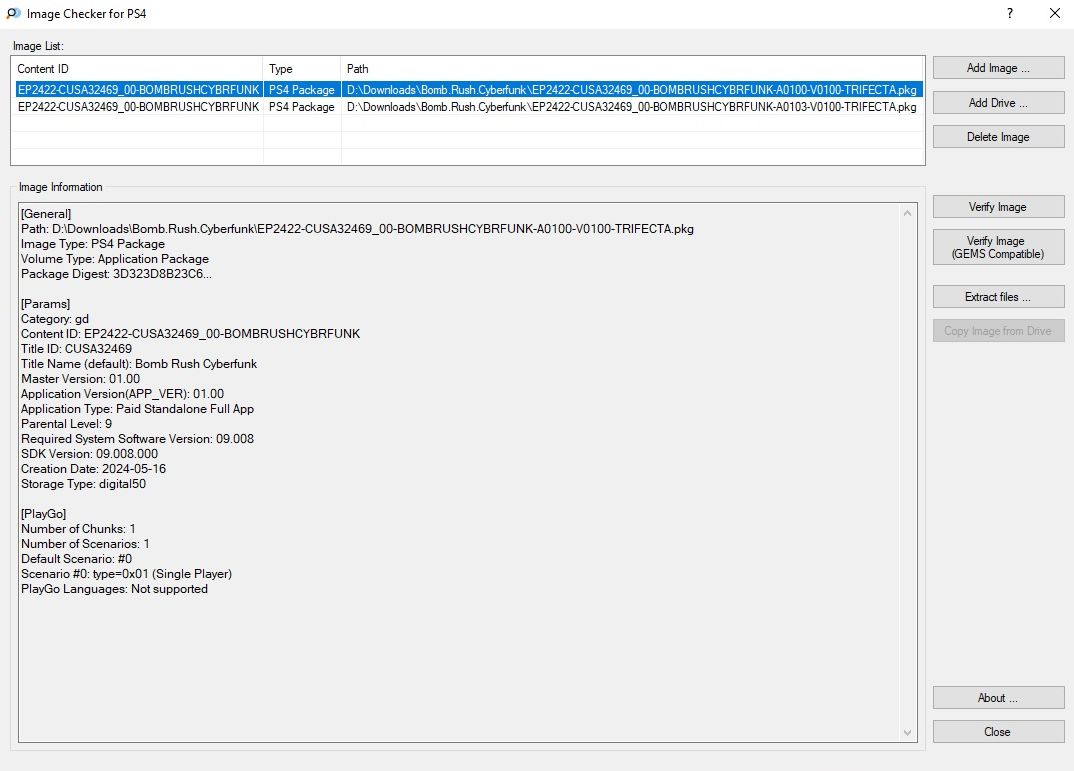Viewport: 1074px width, 771px height.
Task: Open the About dialog
Action: 998,698
